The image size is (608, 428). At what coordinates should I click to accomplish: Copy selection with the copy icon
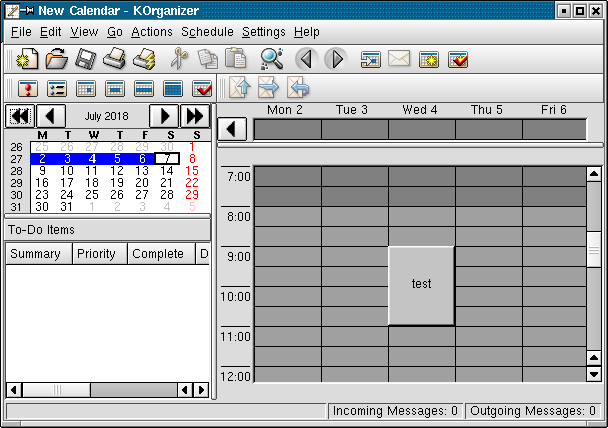pyautogui.click(x=207, y=59)
